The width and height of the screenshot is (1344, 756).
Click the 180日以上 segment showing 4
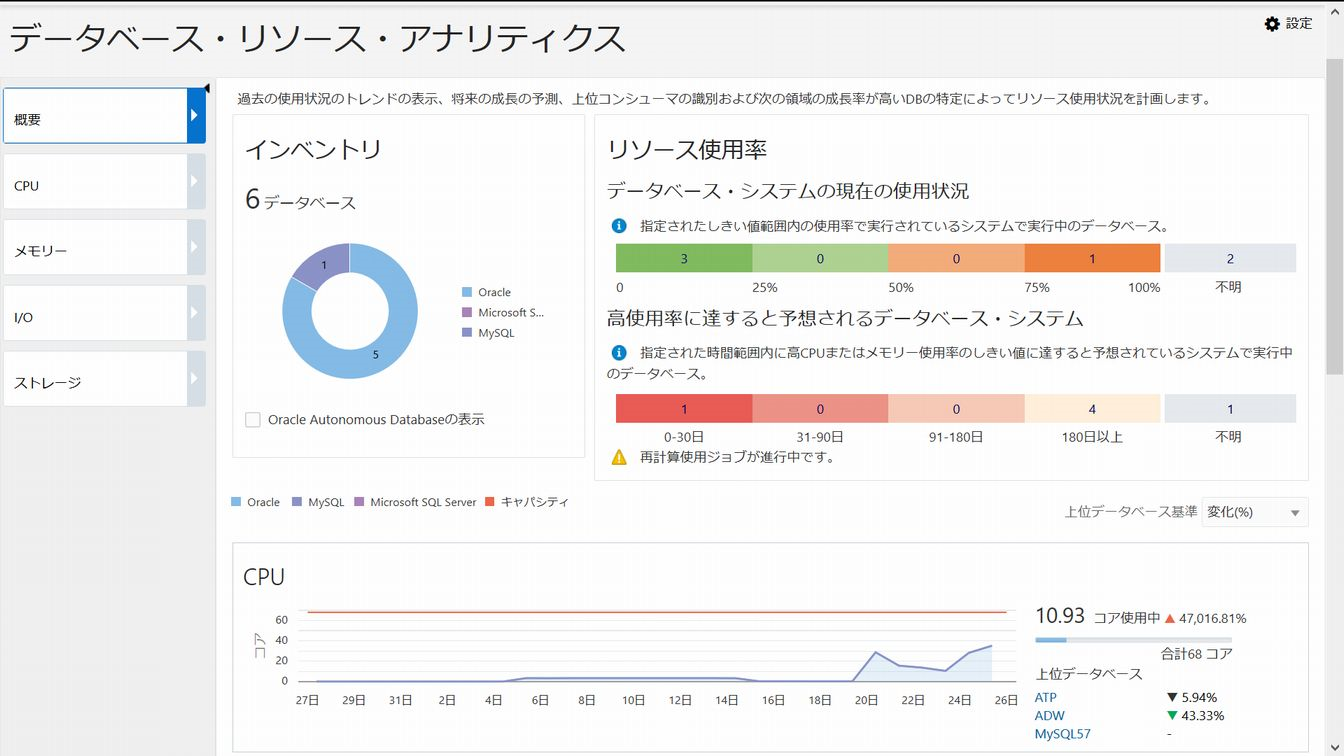click(1092, 408)
